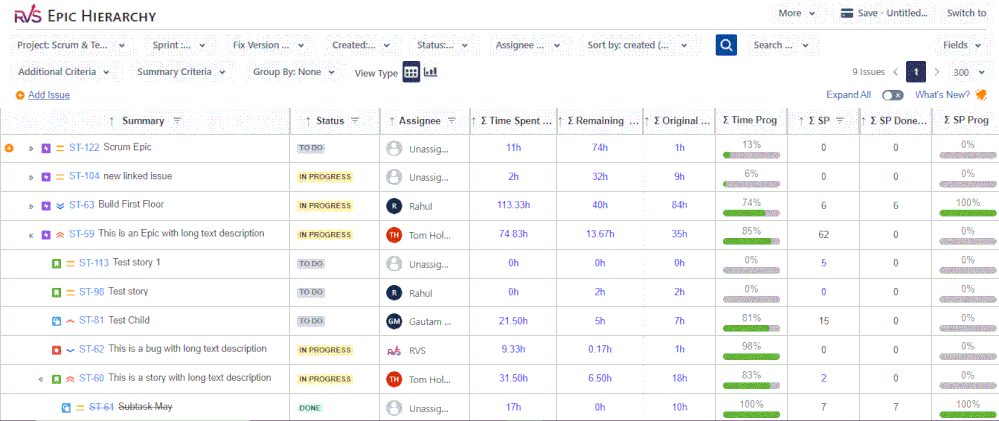Click Rahul's avatar on the ST-63 row

pos(394,206)
